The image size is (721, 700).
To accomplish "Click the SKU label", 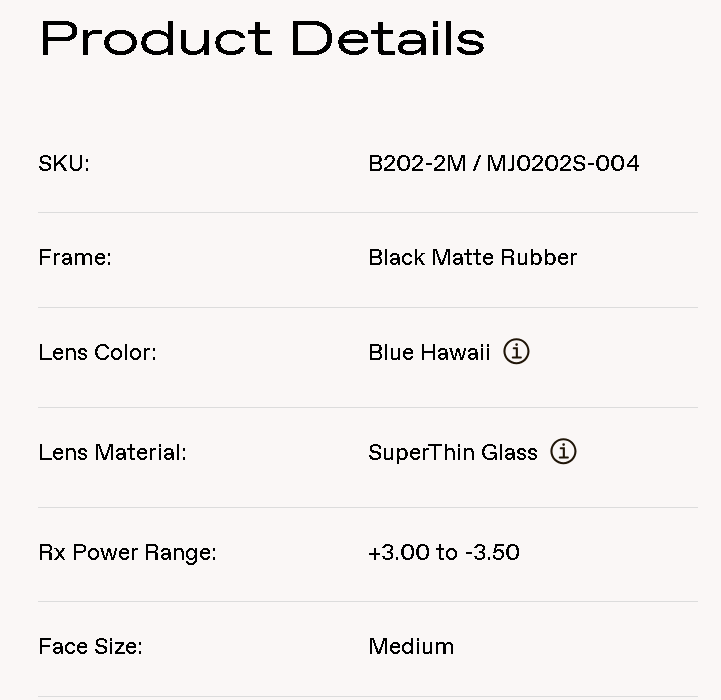I will pos(64,163).
